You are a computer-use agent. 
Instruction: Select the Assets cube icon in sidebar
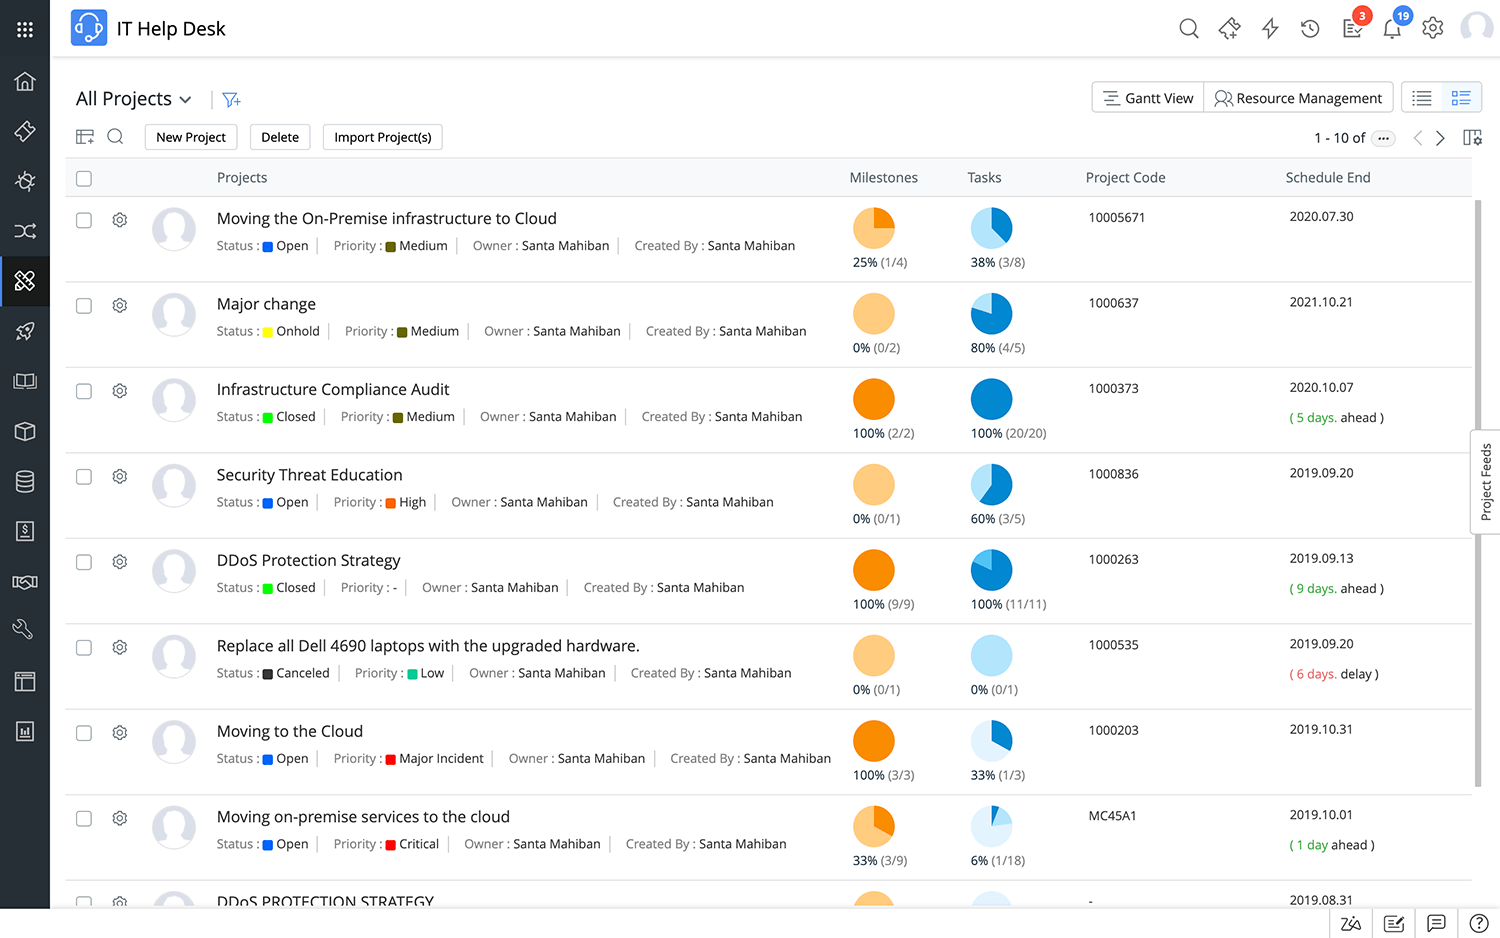coord(25,431)
